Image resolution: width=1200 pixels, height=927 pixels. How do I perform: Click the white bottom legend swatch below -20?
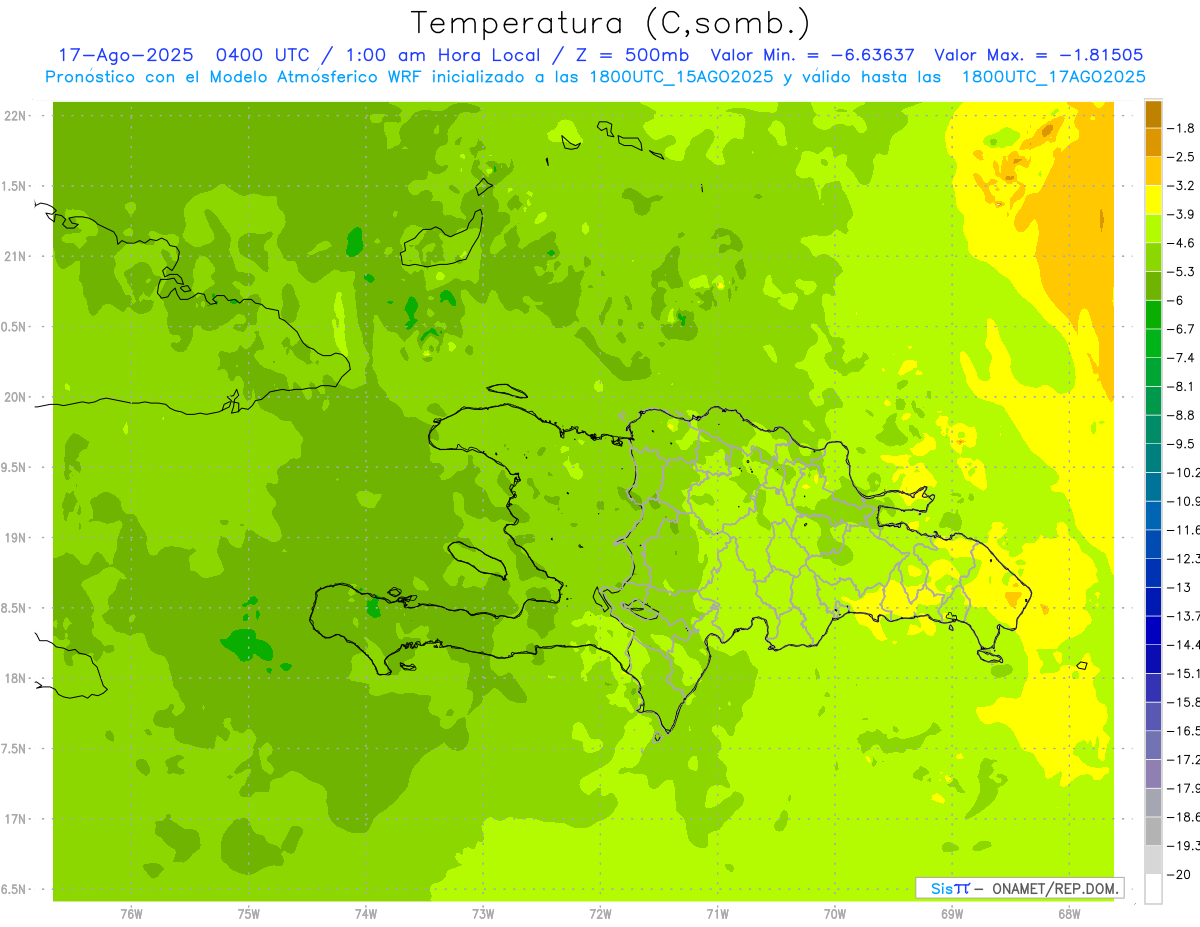click(1154, 889)
